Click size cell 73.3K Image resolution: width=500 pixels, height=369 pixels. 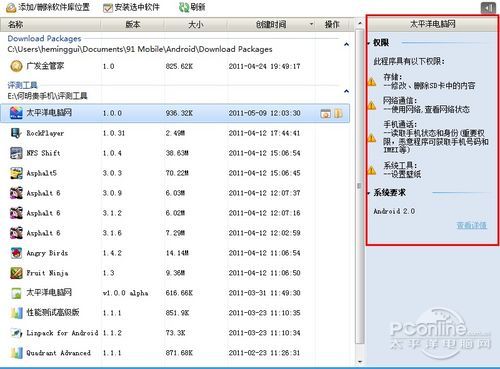[175, 333]
